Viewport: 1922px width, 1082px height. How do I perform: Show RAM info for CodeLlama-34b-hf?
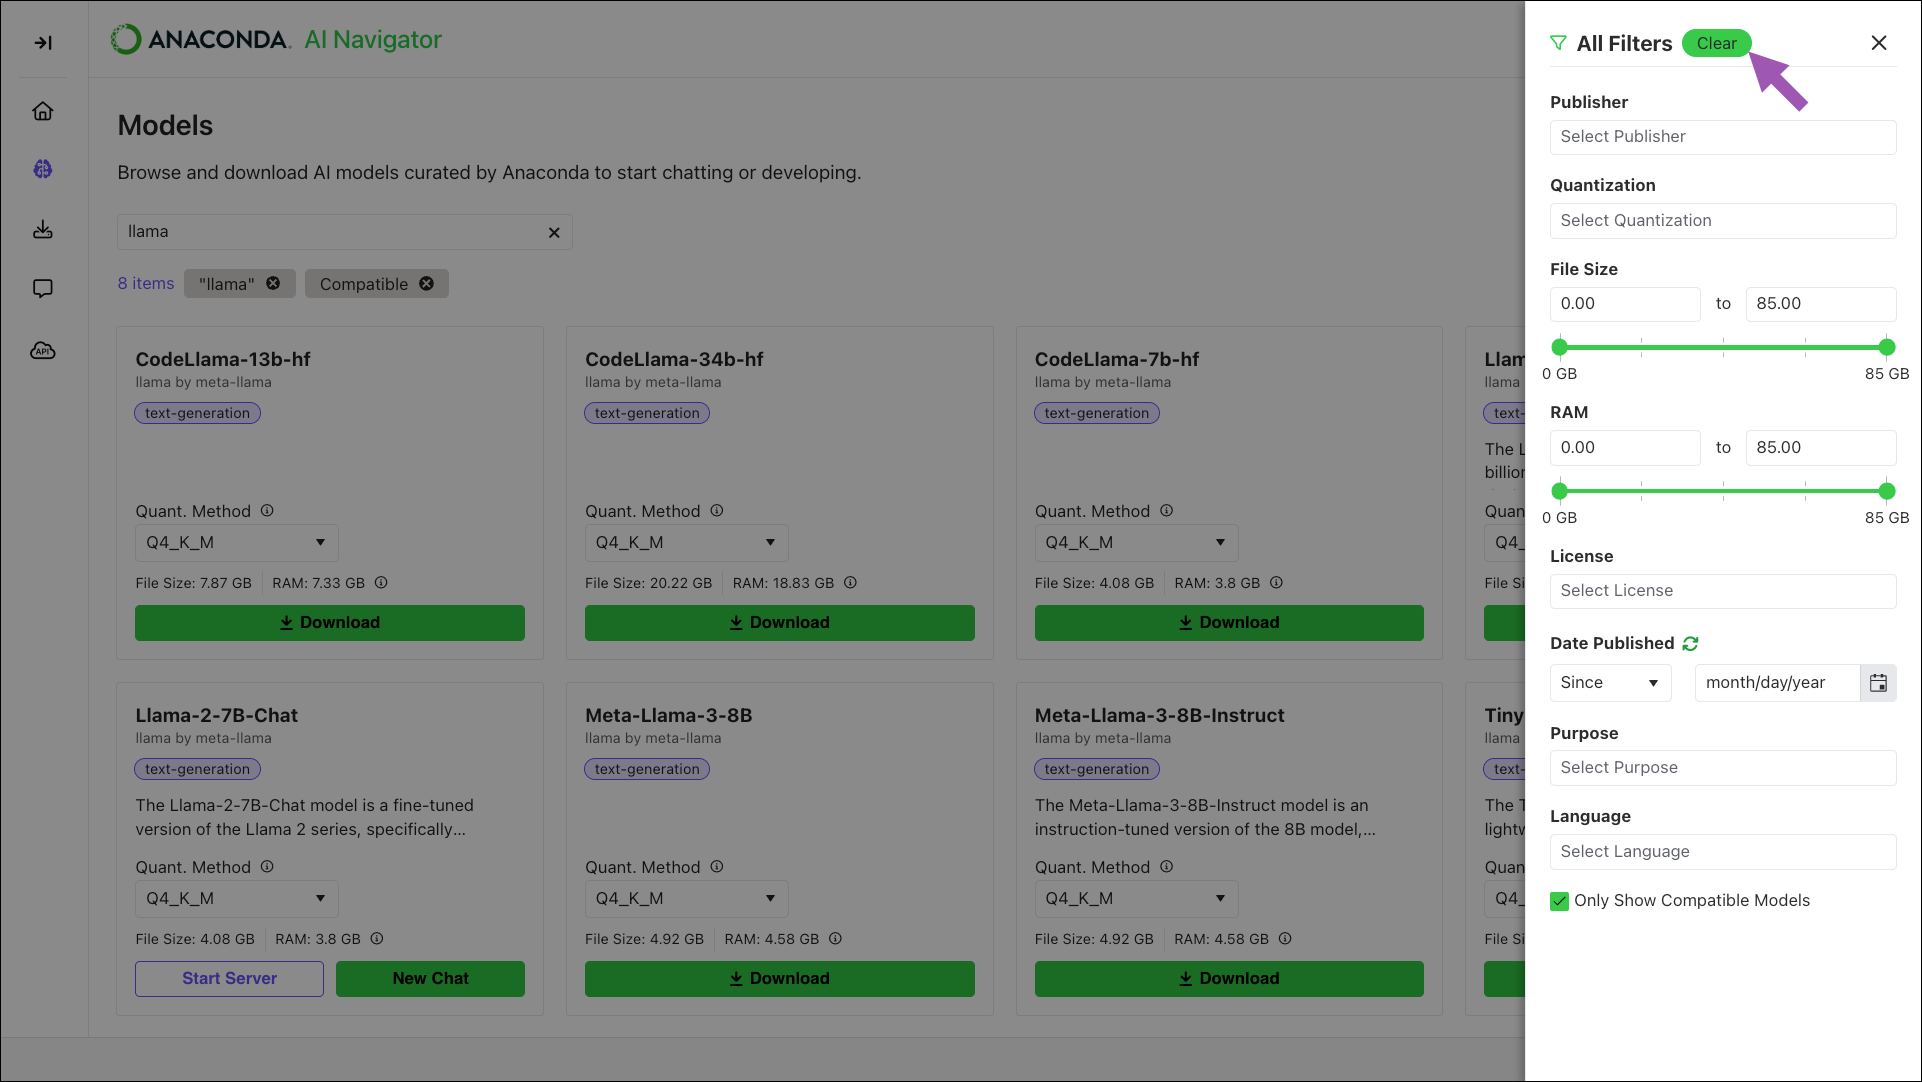pyautogui.click(x=850, y=582)
